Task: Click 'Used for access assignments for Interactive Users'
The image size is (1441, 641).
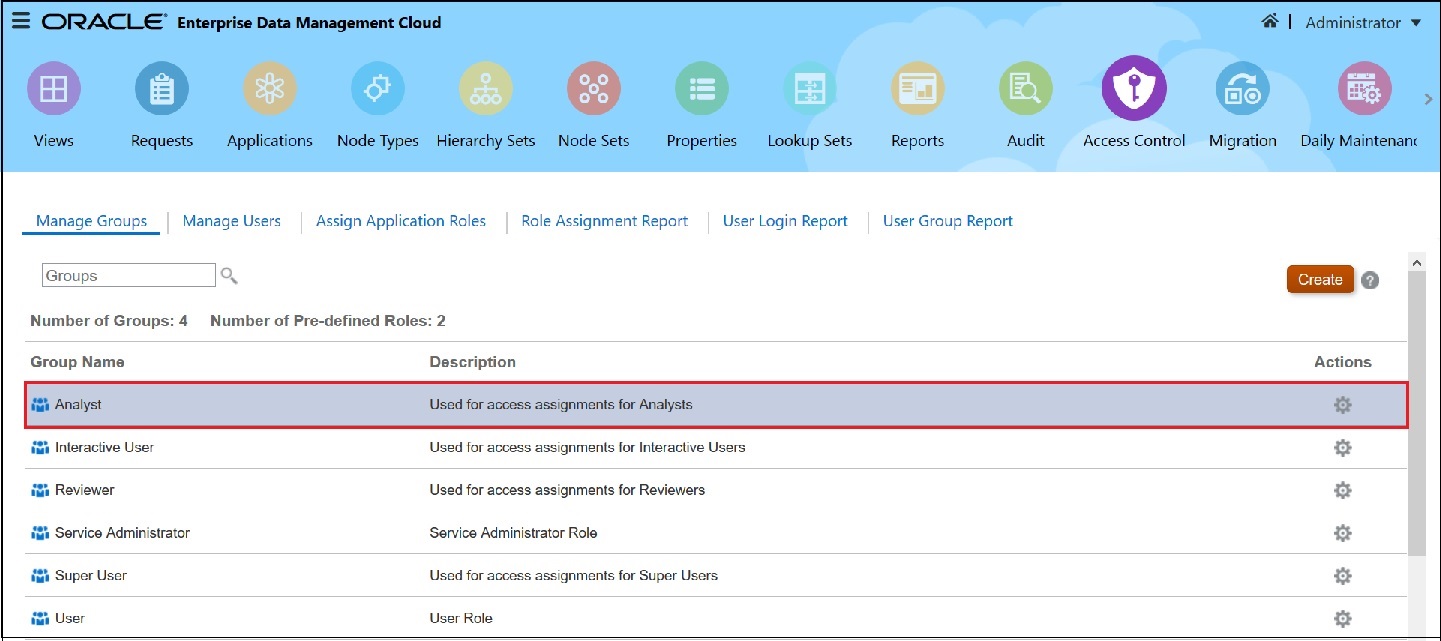Action: (x=587, y=447)
